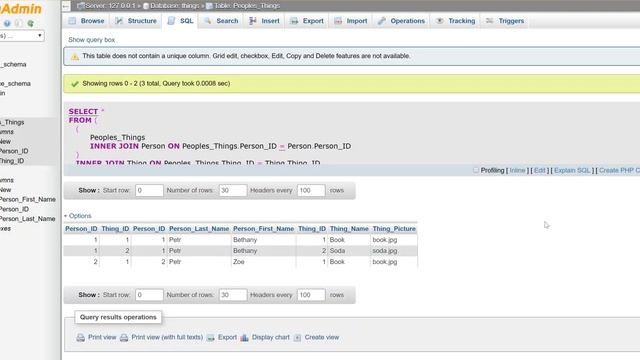The width and height of the screenshot is (640, 360).
Task: Click the green success checkmark icon
Action: [75, 84]
